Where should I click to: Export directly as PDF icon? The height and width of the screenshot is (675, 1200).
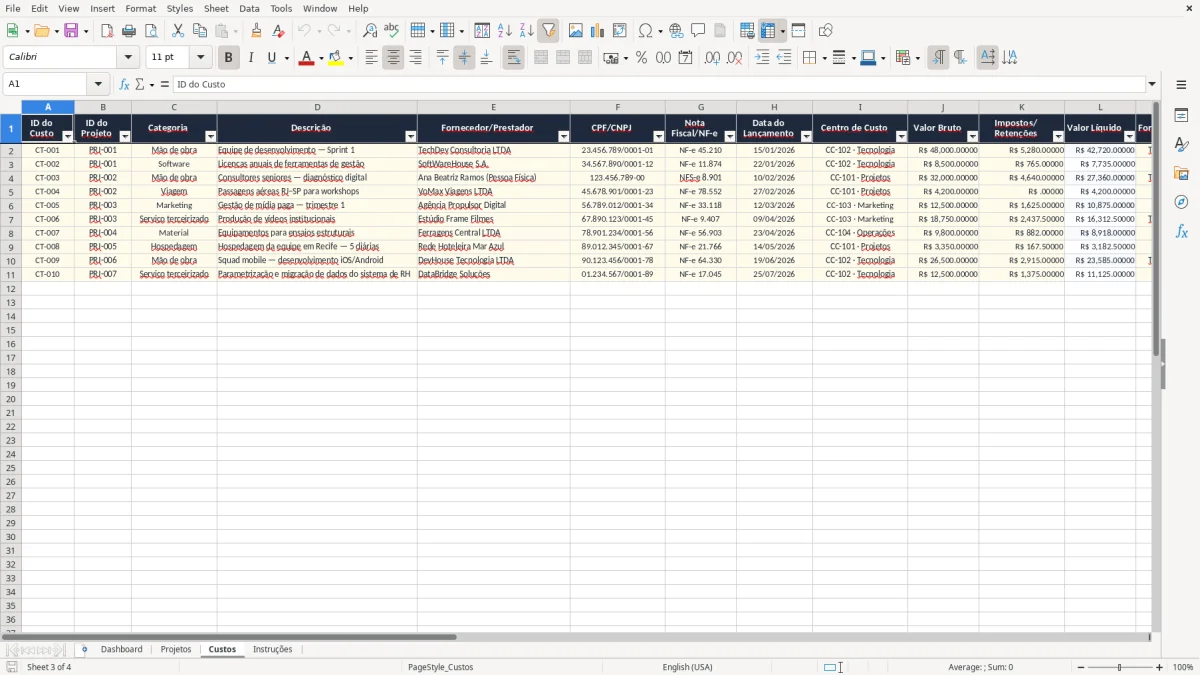[107, 31]
